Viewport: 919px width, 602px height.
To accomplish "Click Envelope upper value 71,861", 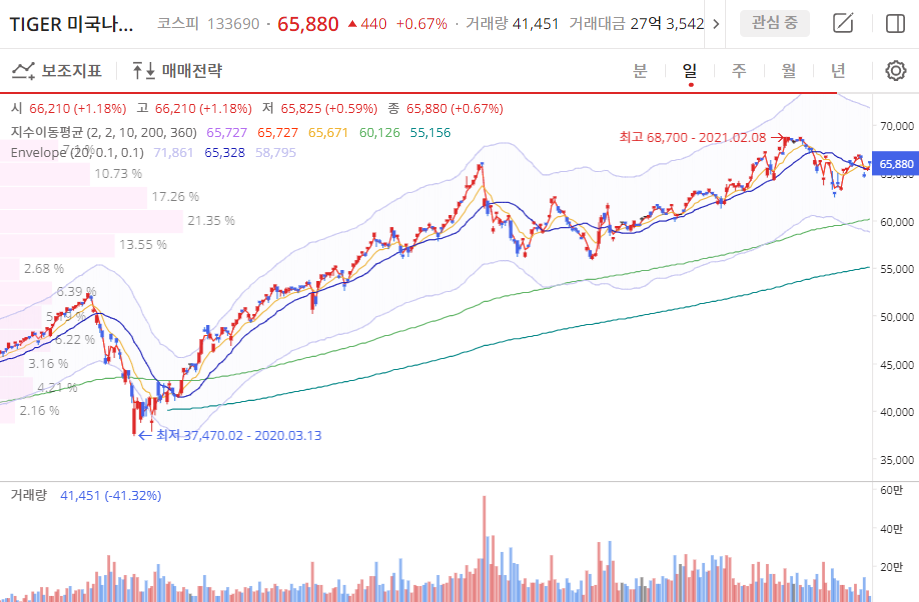I will pyautogui.click(x=173, y=152).
